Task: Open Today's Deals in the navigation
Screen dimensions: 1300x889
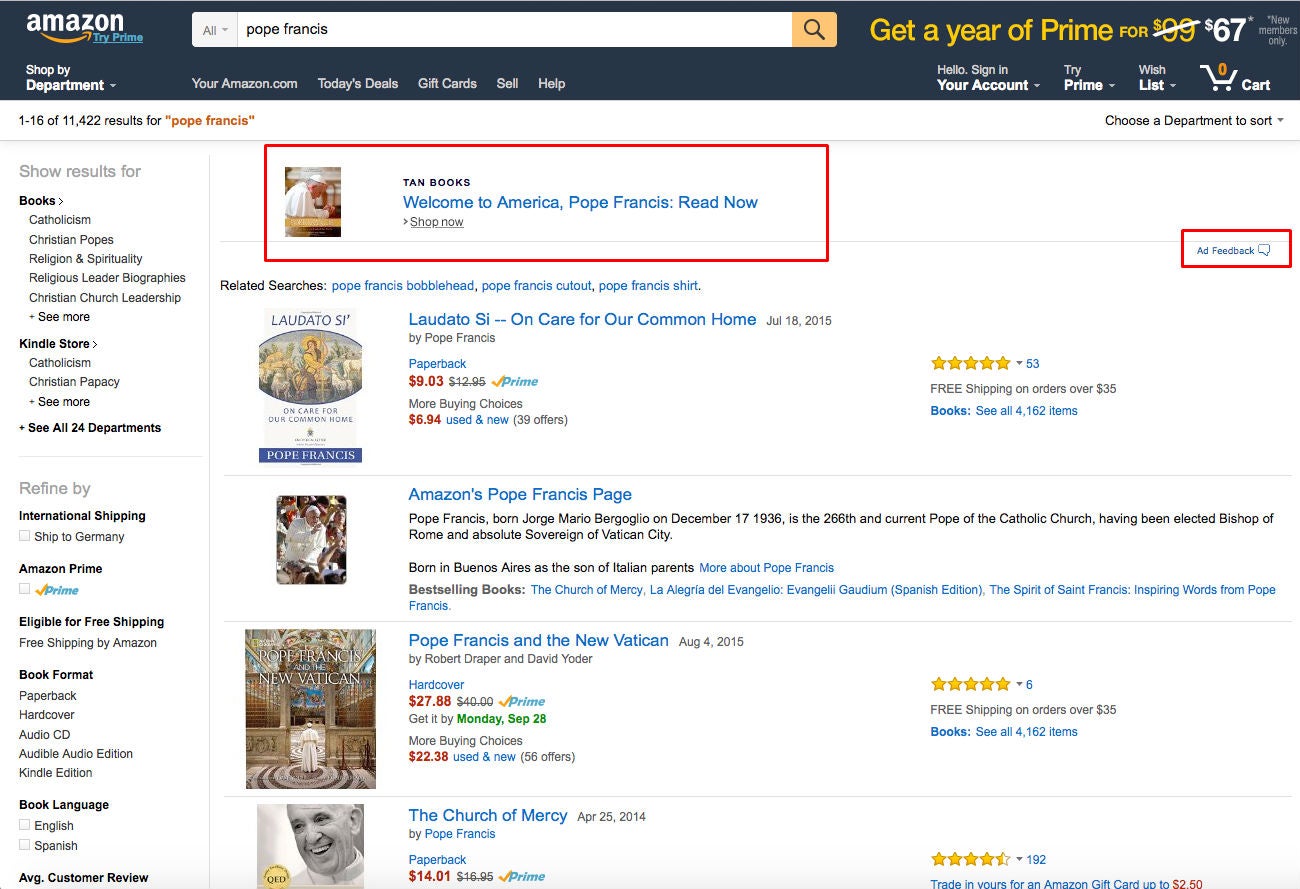Action: (358, 84)
